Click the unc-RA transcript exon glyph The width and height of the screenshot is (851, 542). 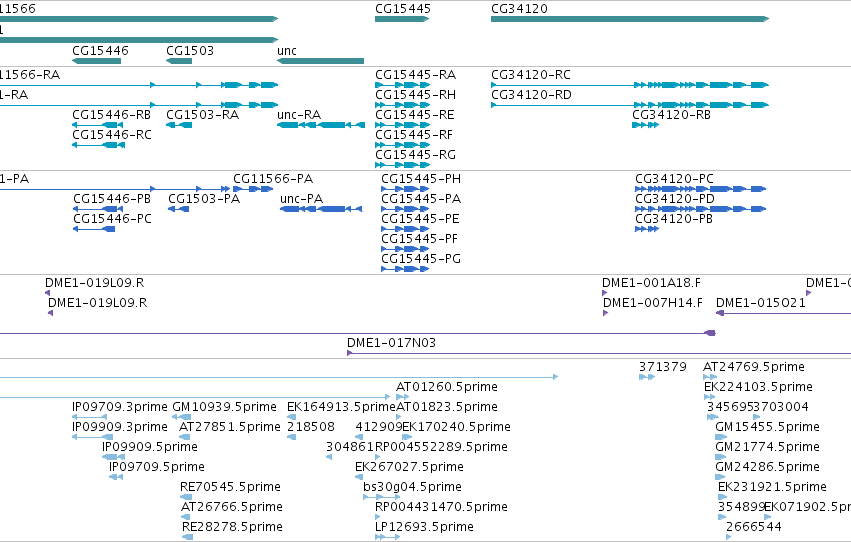(x=321, y=125)
